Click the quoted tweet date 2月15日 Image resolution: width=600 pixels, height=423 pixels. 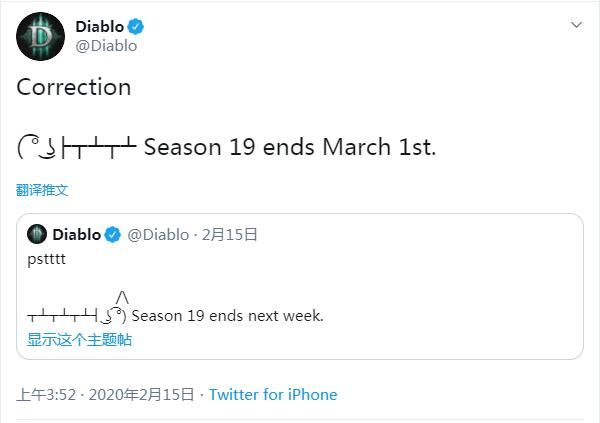(230, 235)
